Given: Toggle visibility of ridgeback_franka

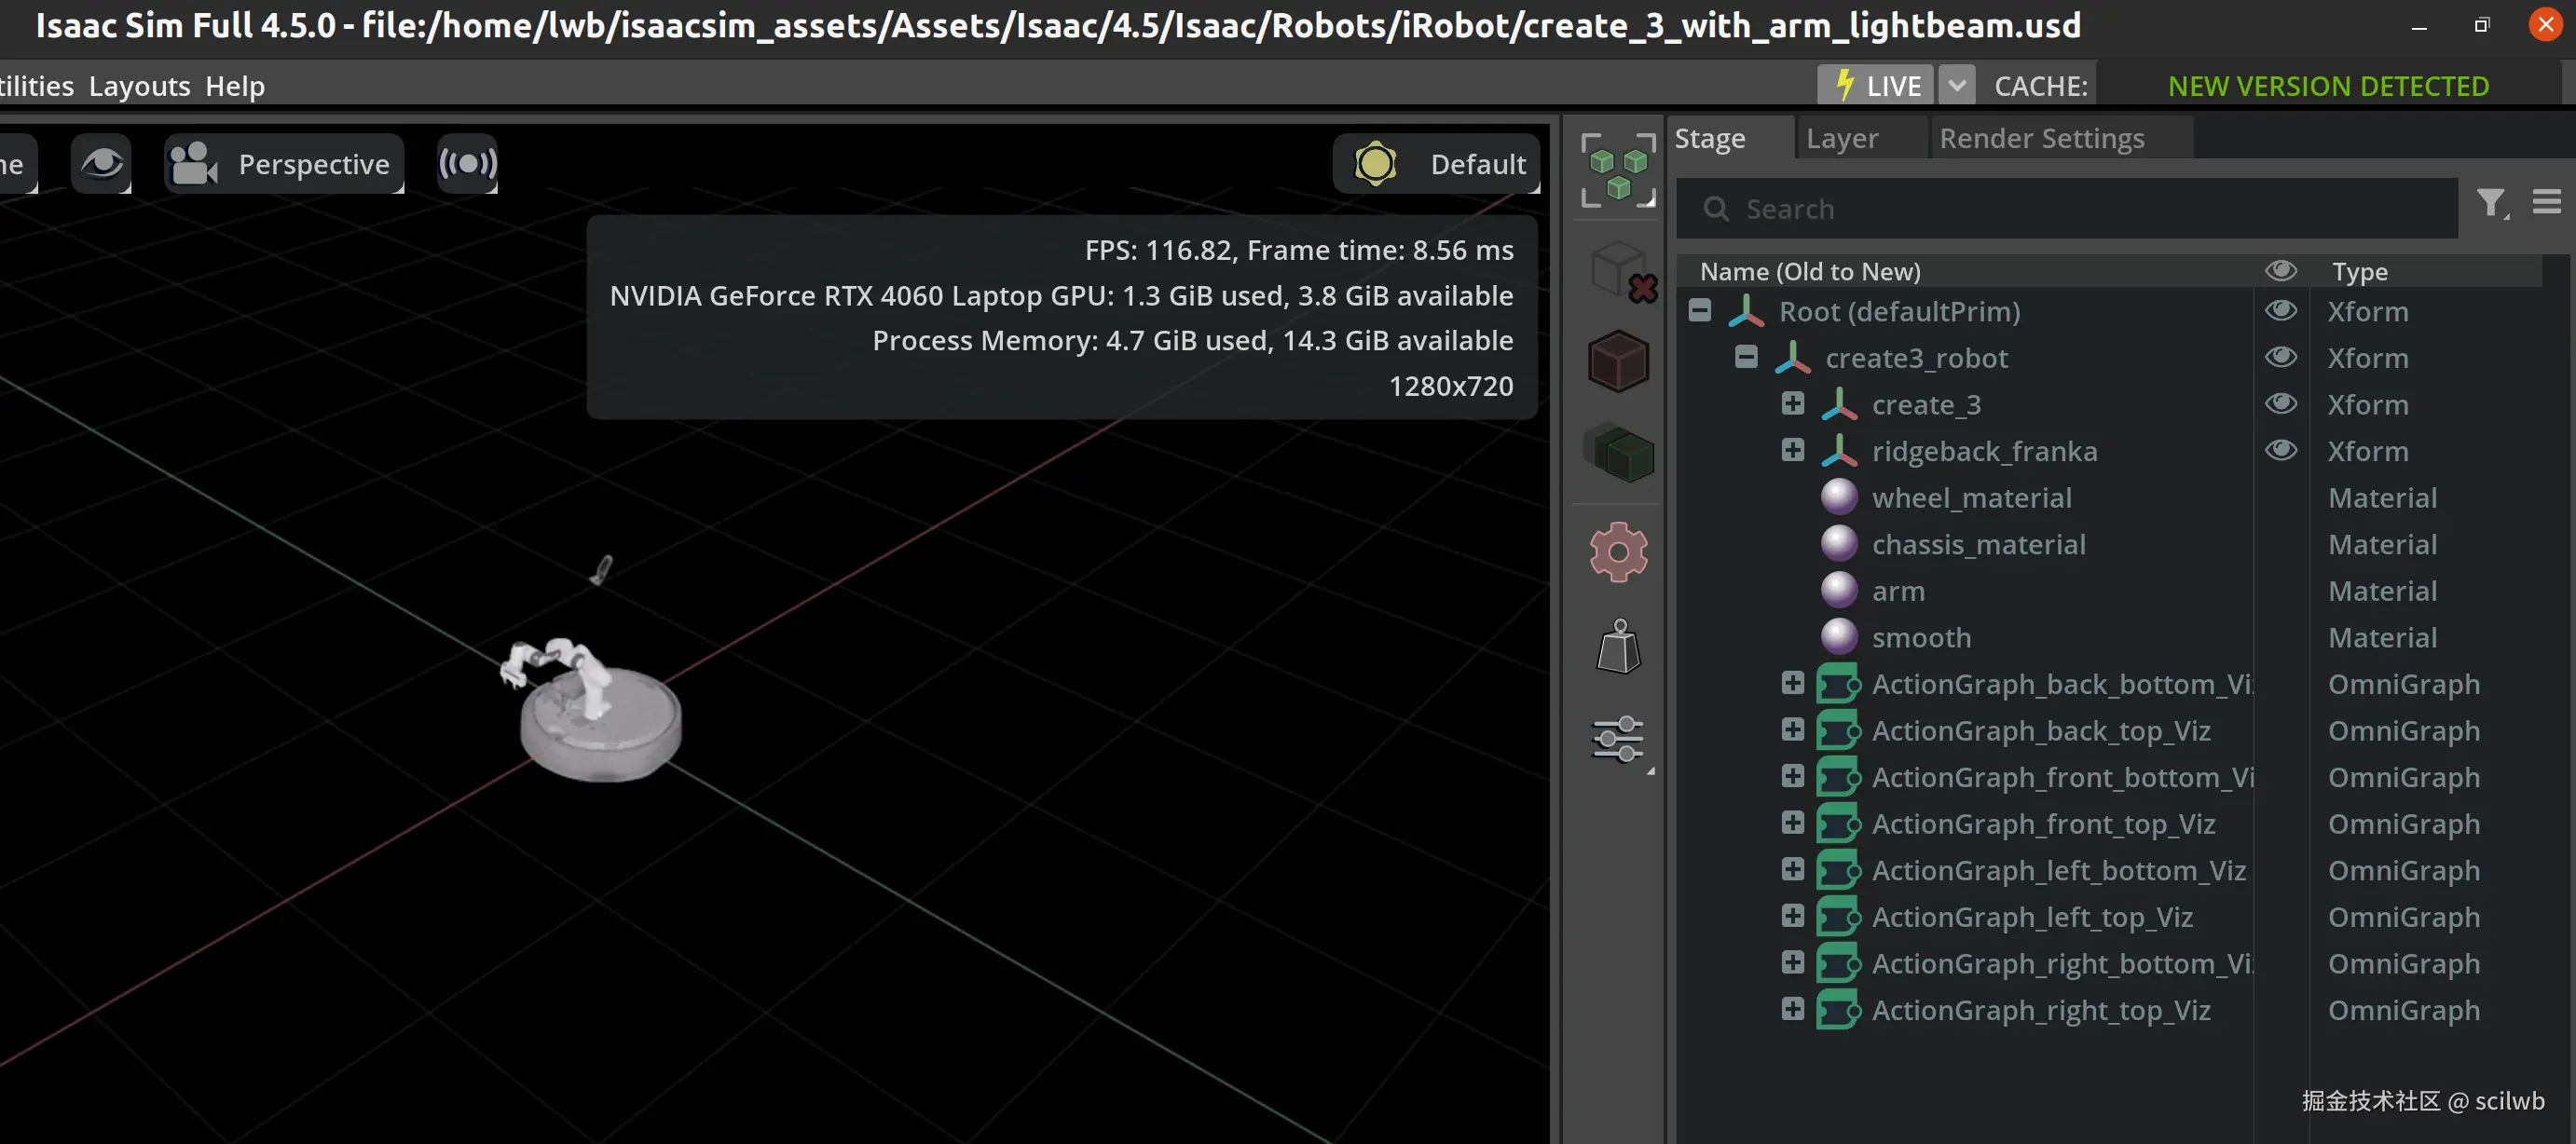Looking at the screenshot, I should (2281, 450).
